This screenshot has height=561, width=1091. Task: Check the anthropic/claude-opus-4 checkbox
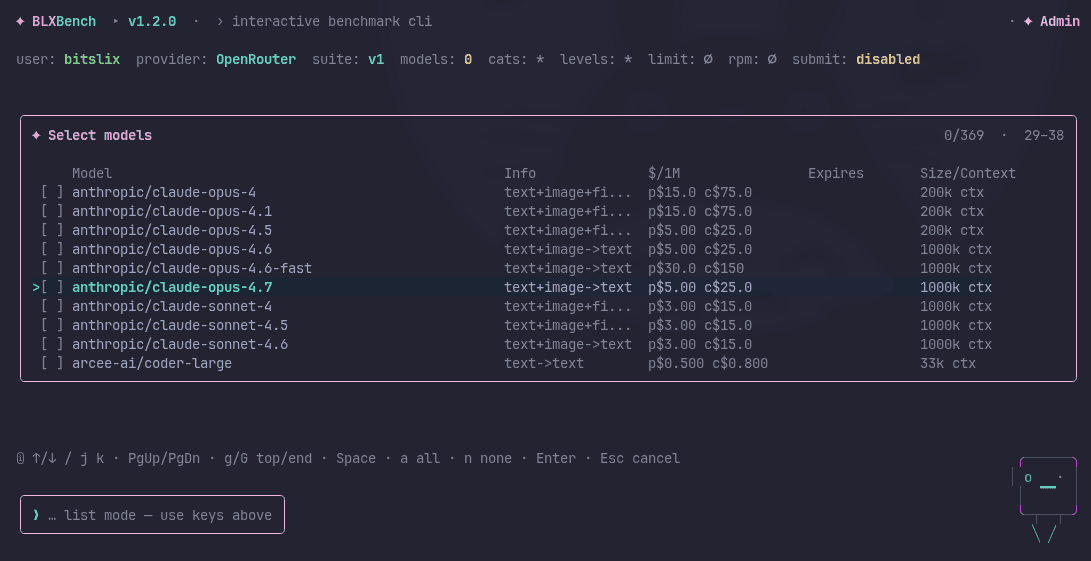pos(52,193)
